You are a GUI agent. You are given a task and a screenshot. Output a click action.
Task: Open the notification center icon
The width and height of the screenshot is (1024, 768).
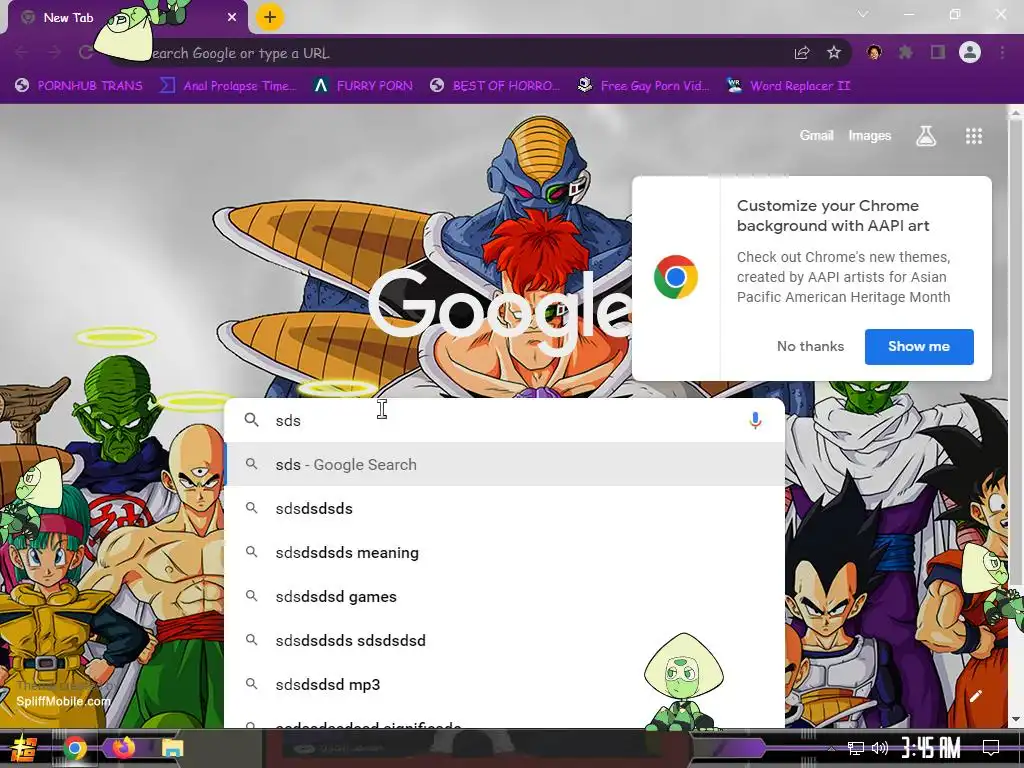[x=991, y=748]
